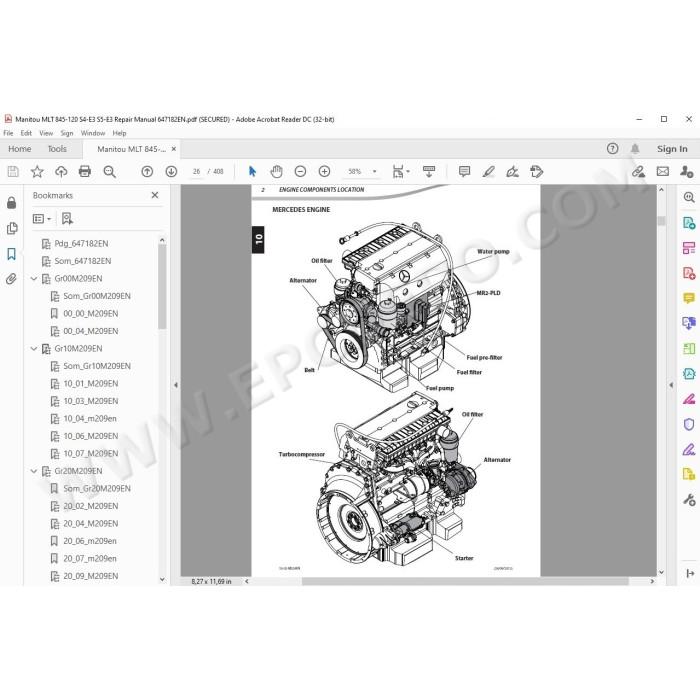The image size is (700, 700).
Task: Click the document vertical scrollbar thumb
Action: pos(661,221)
